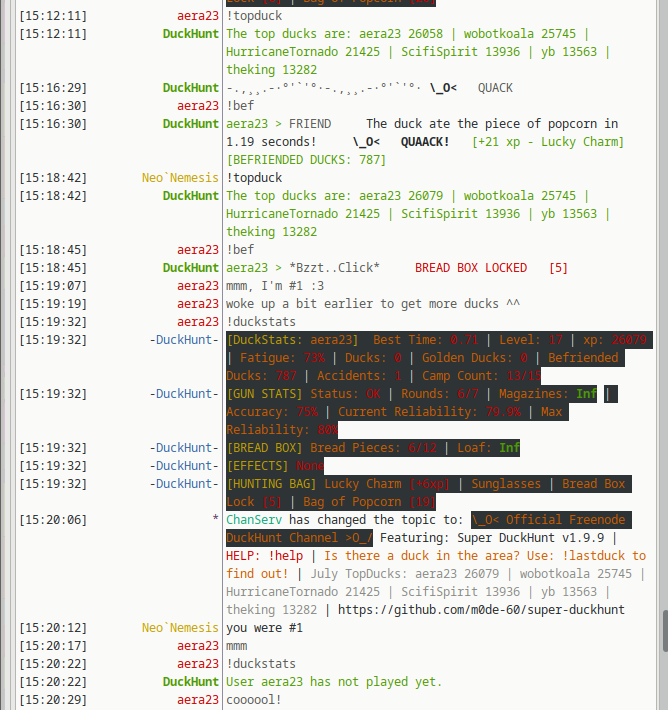Click aera23 nick beside 'woke up a bit earlier'
Viewport: 668px width, 710px height.
(197, 303)
